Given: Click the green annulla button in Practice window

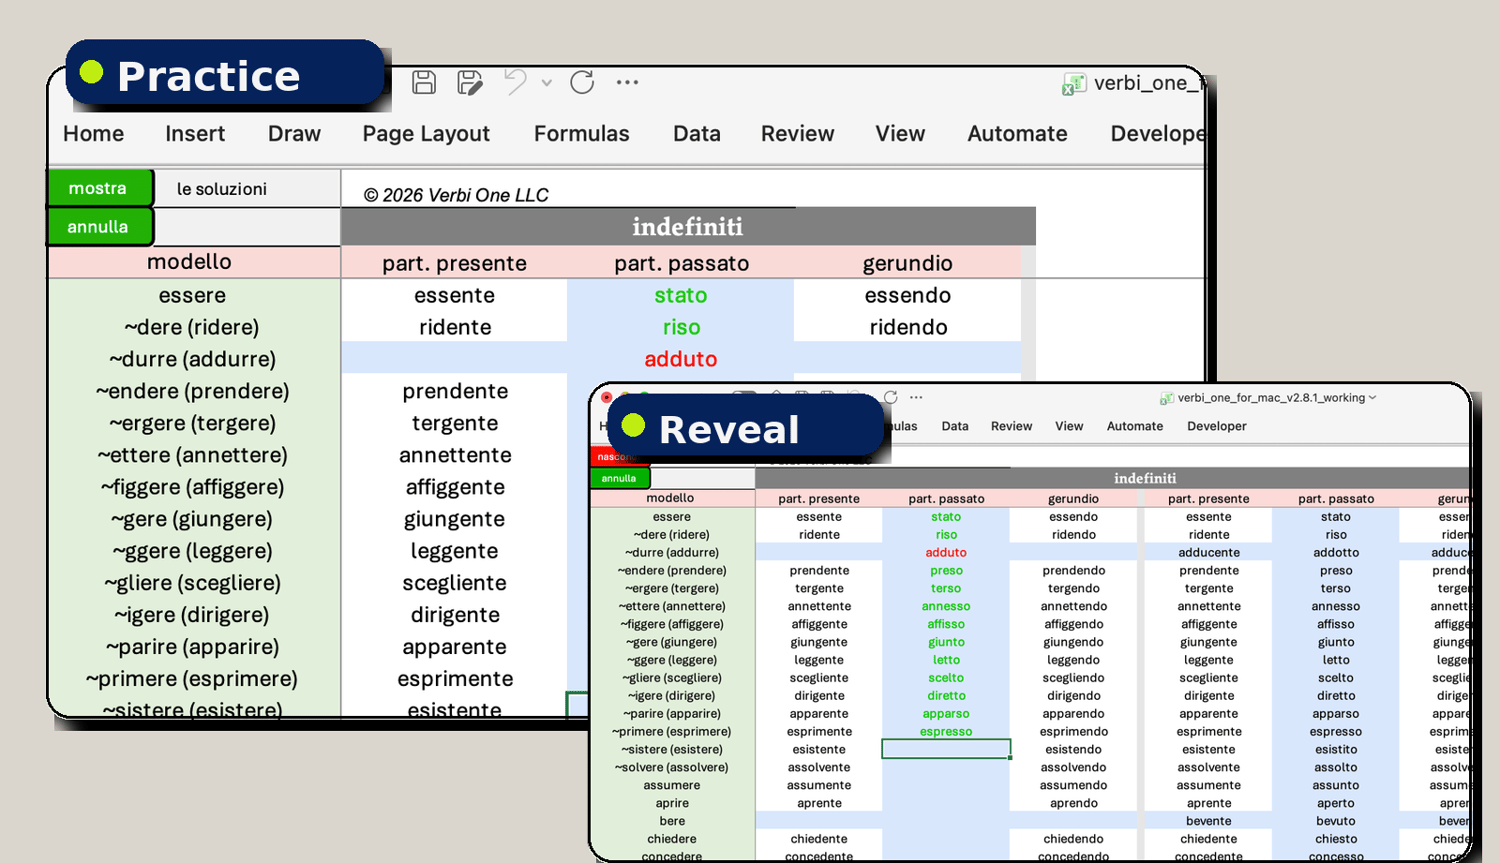Looking at the screenshot, I should (x=99, y=227).
